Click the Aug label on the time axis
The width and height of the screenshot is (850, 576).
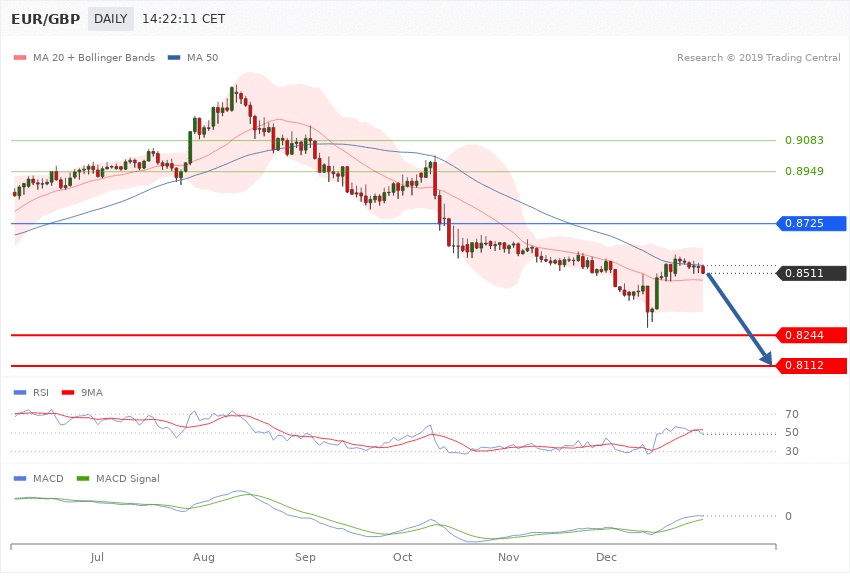point(204,556)
